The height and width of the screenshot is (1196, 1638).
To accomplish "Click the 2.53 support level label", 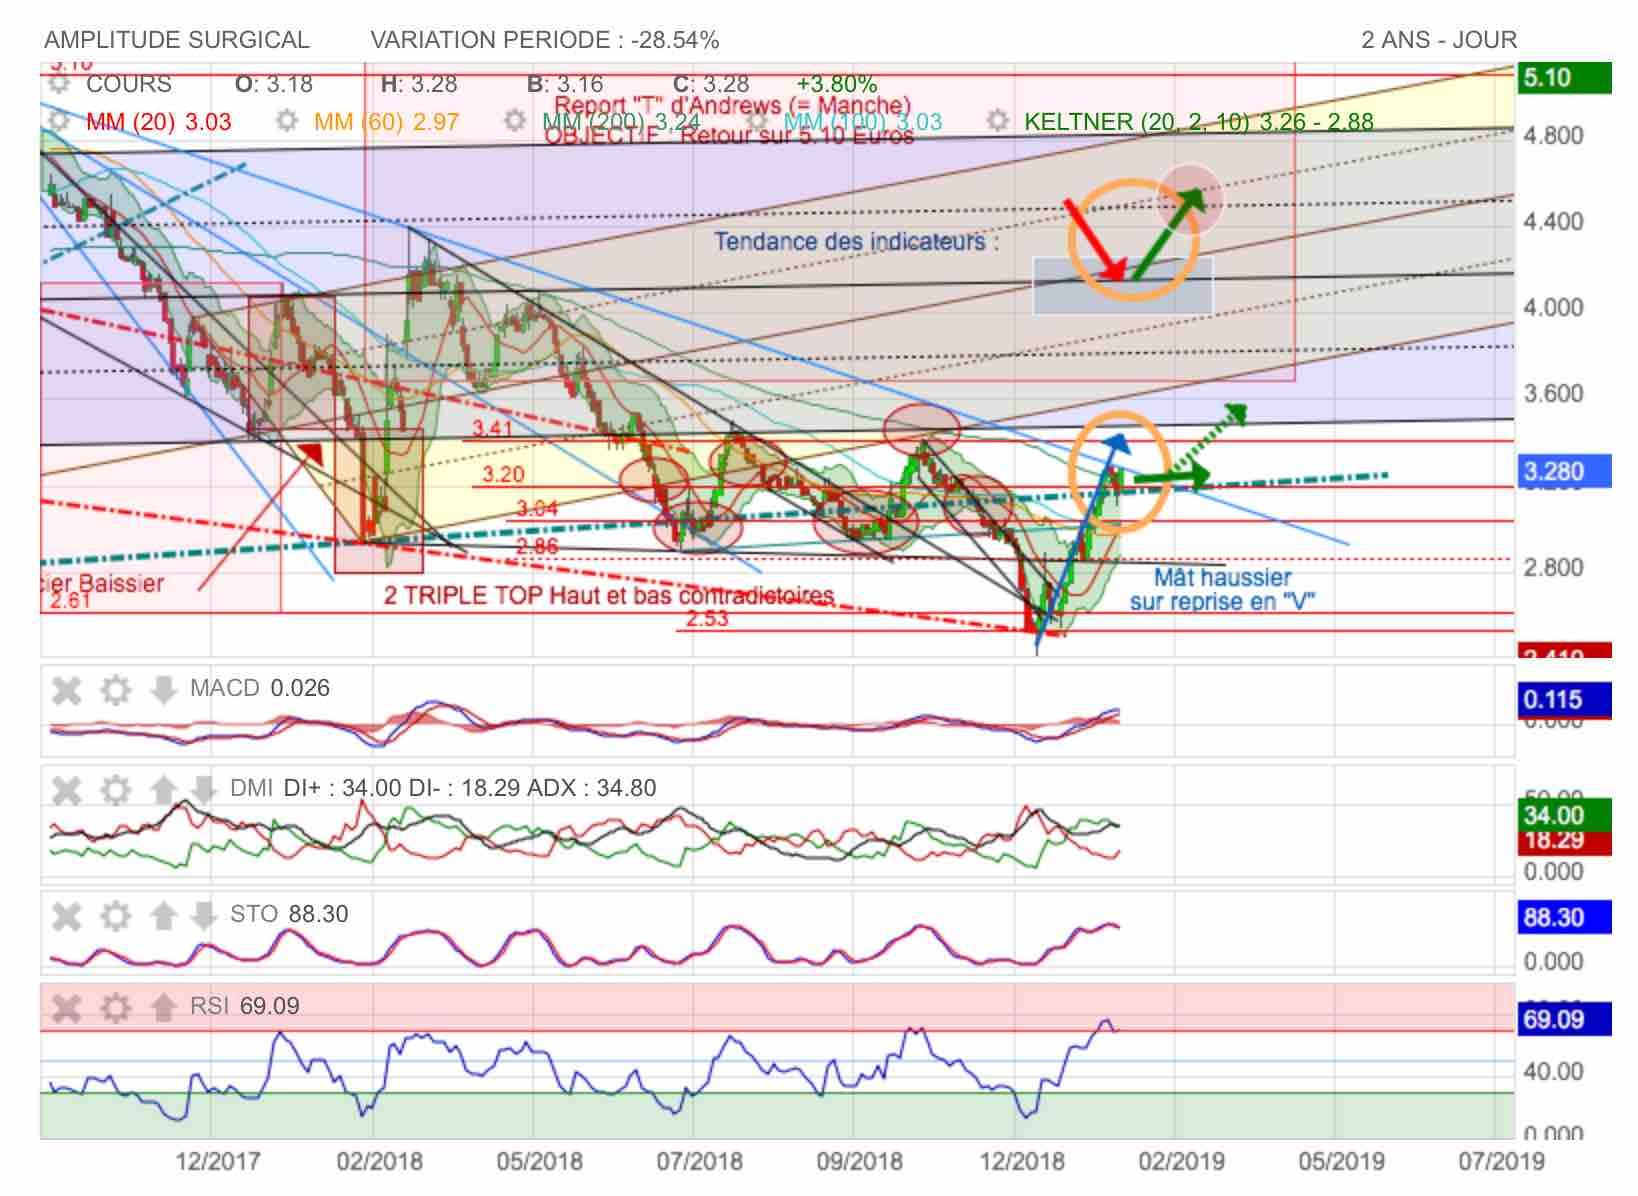I will coord(707,619).
